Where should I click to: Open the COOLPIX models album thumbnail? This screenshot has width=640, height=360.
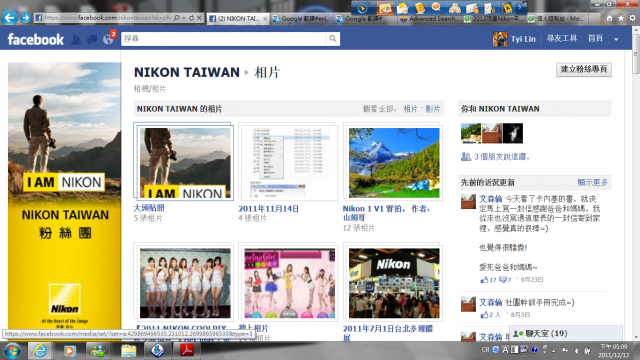184,283
